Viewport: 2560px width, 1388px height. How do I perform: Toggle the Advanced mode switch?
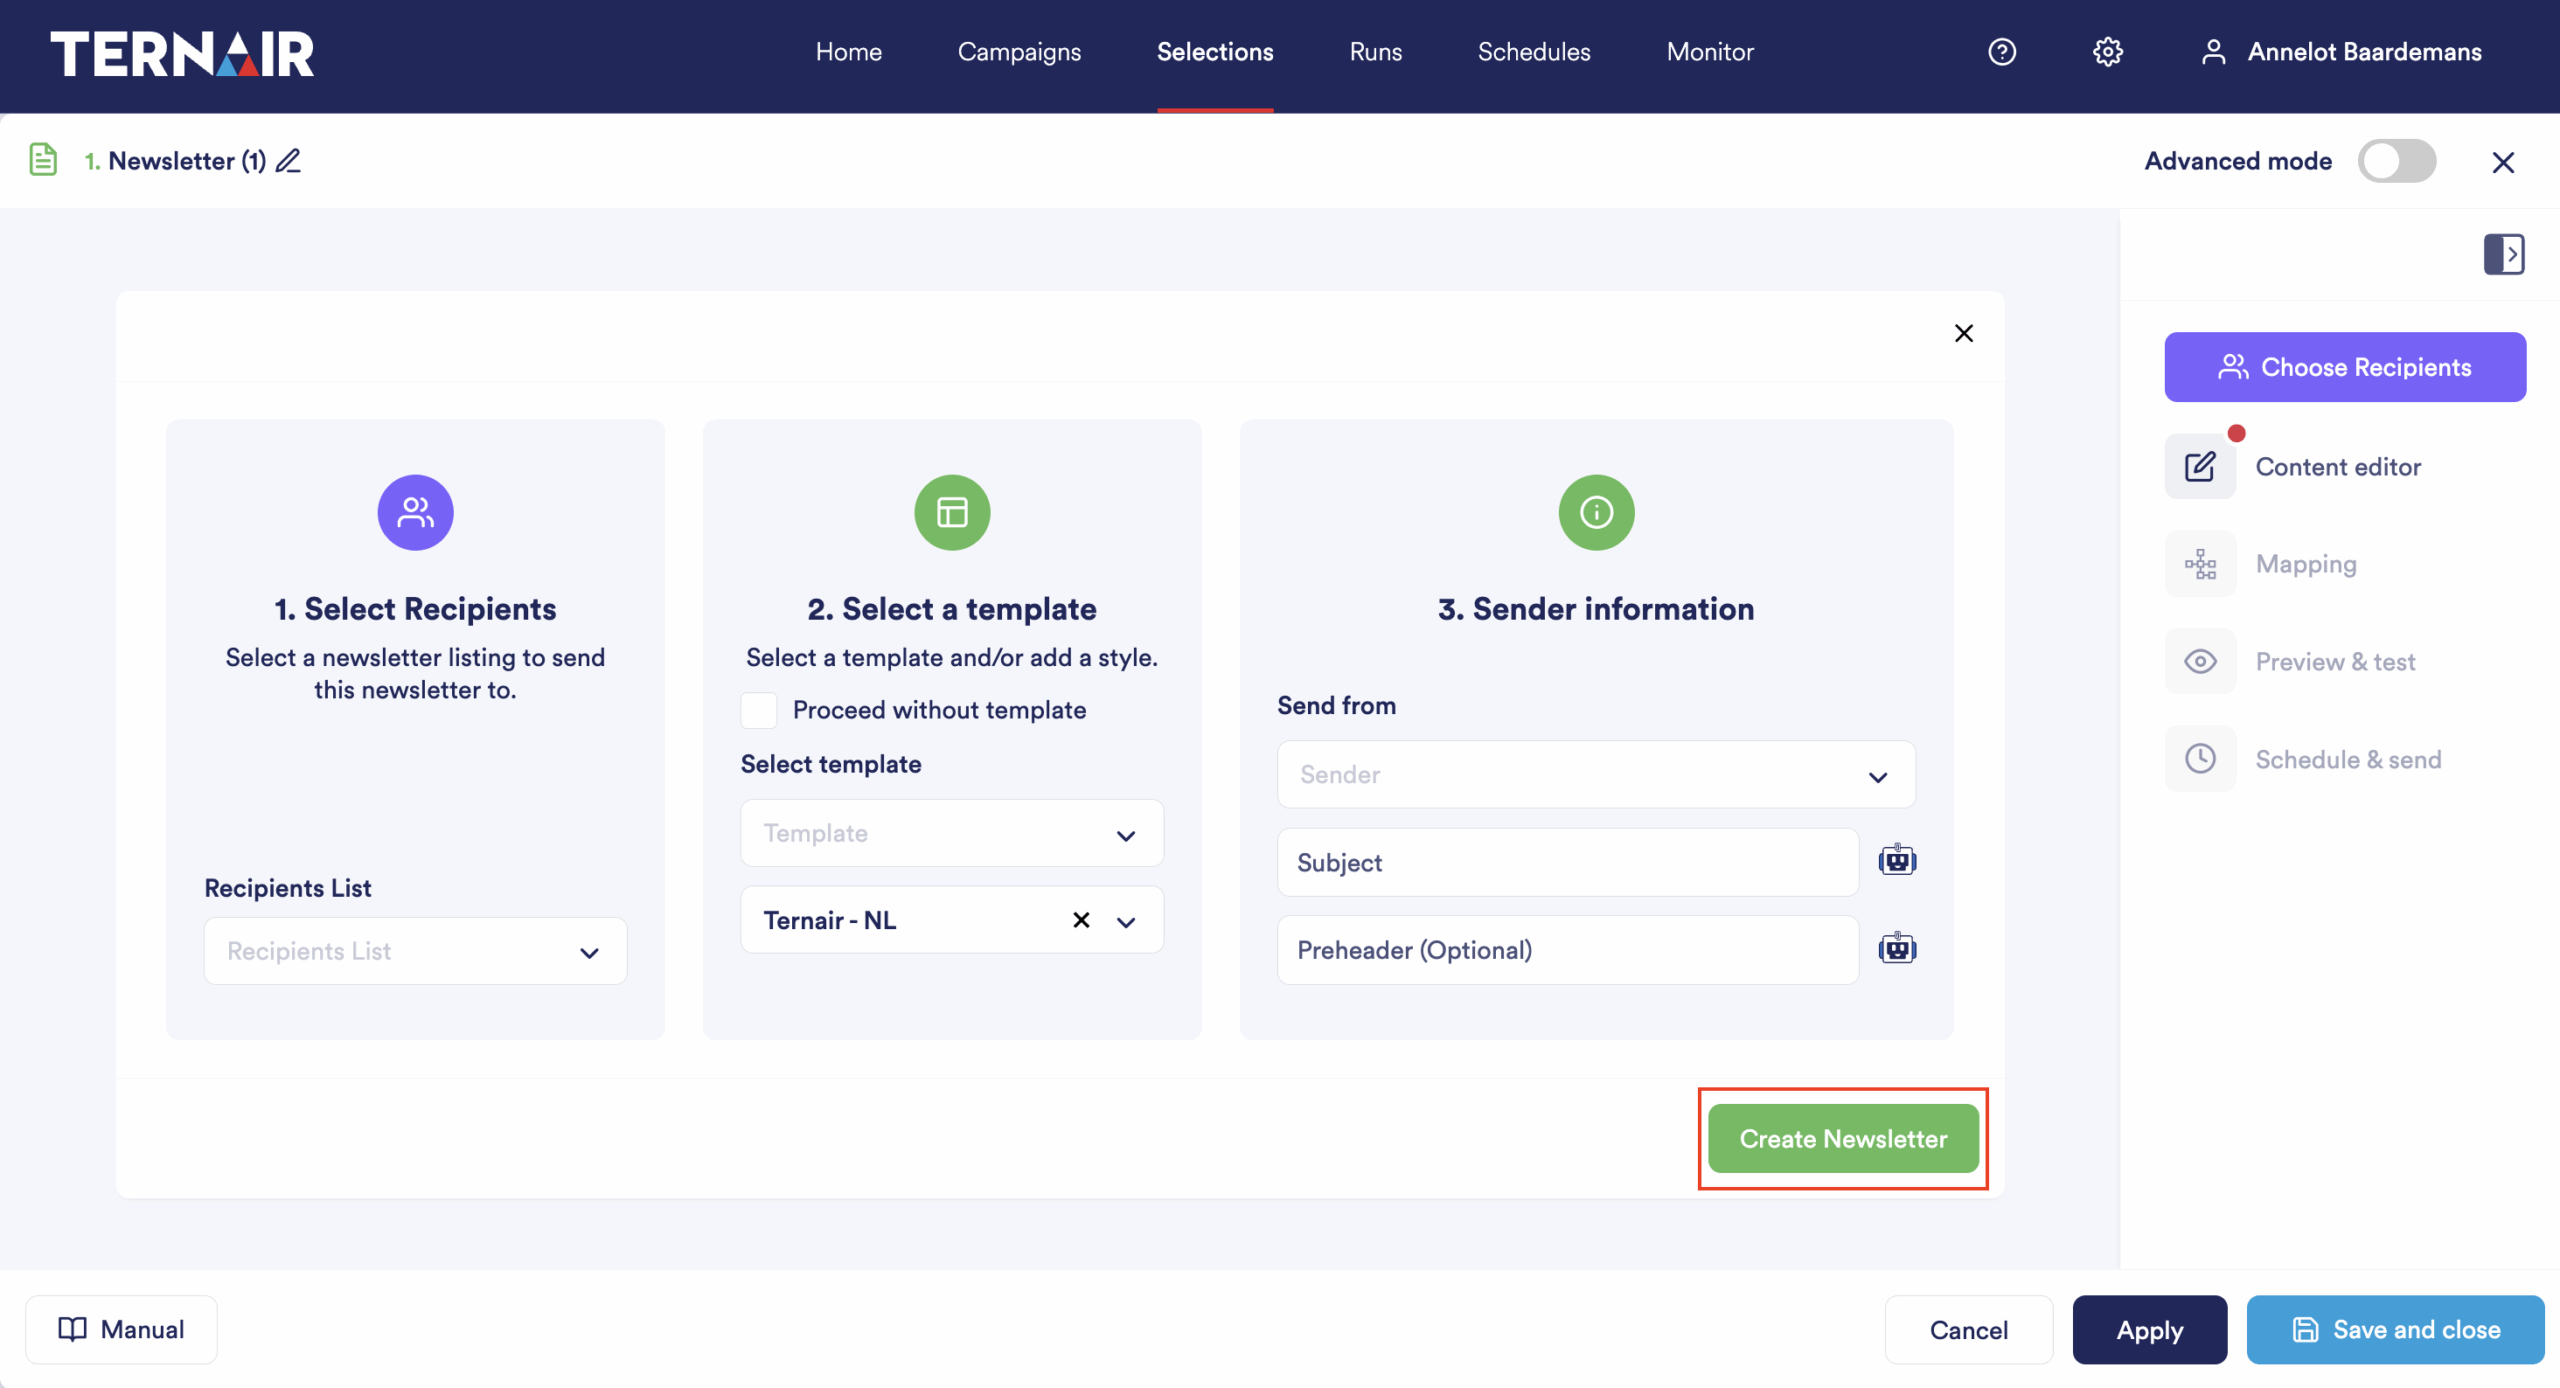[2397, 161]
